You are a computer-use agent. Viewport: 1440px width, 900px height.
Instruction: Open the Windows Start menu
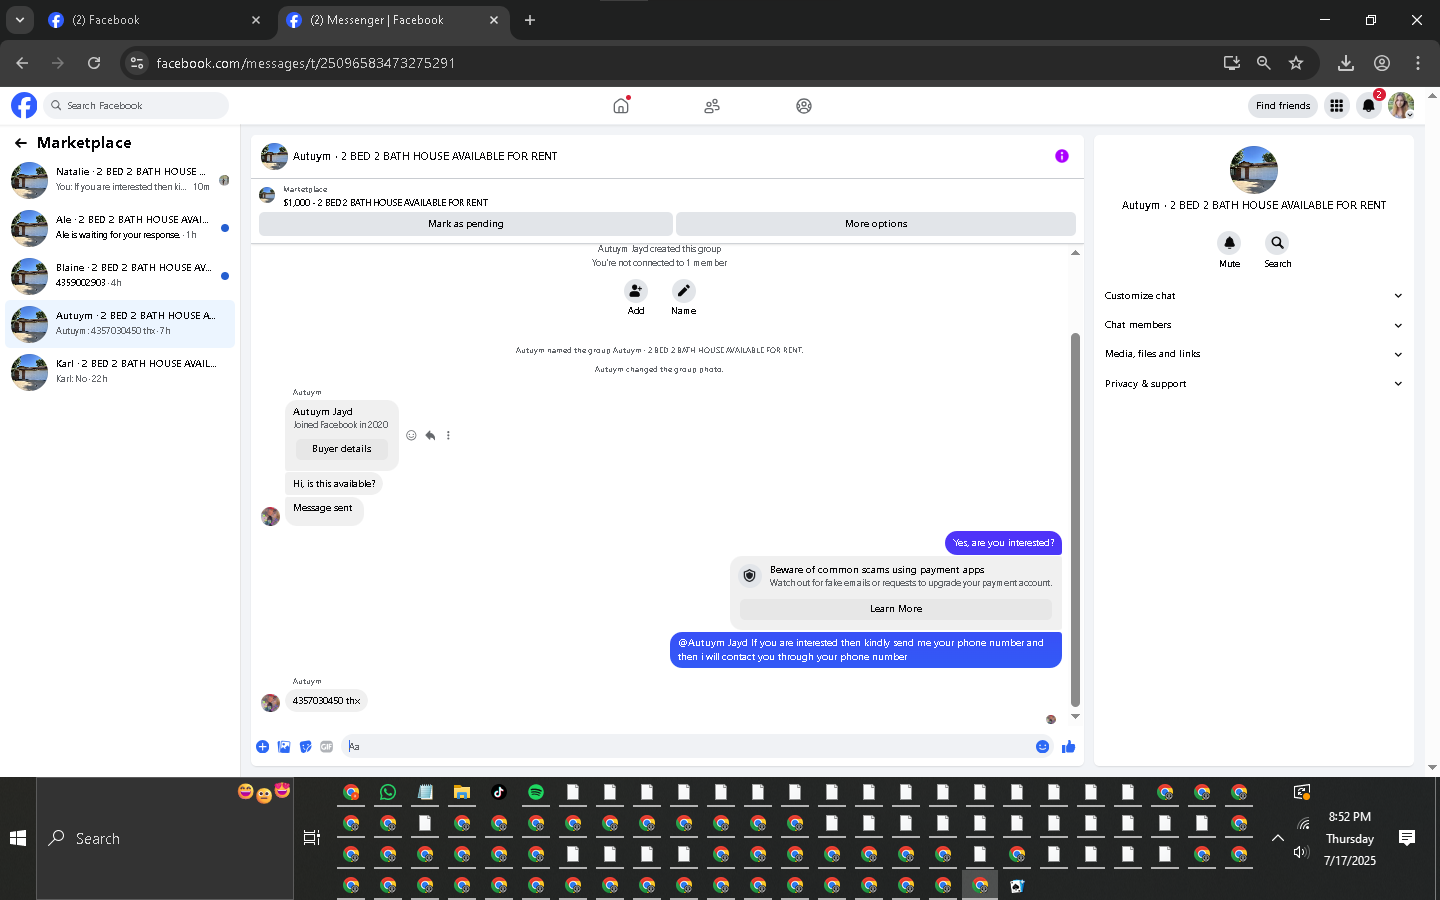pos(18,838)
